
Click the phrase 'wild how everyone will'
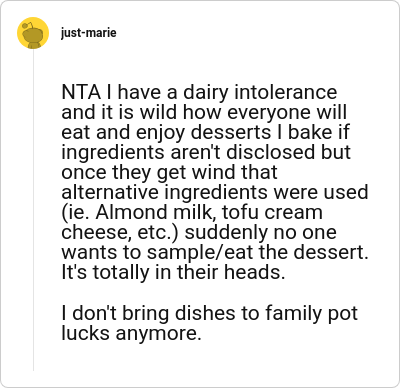coord(243,112)
